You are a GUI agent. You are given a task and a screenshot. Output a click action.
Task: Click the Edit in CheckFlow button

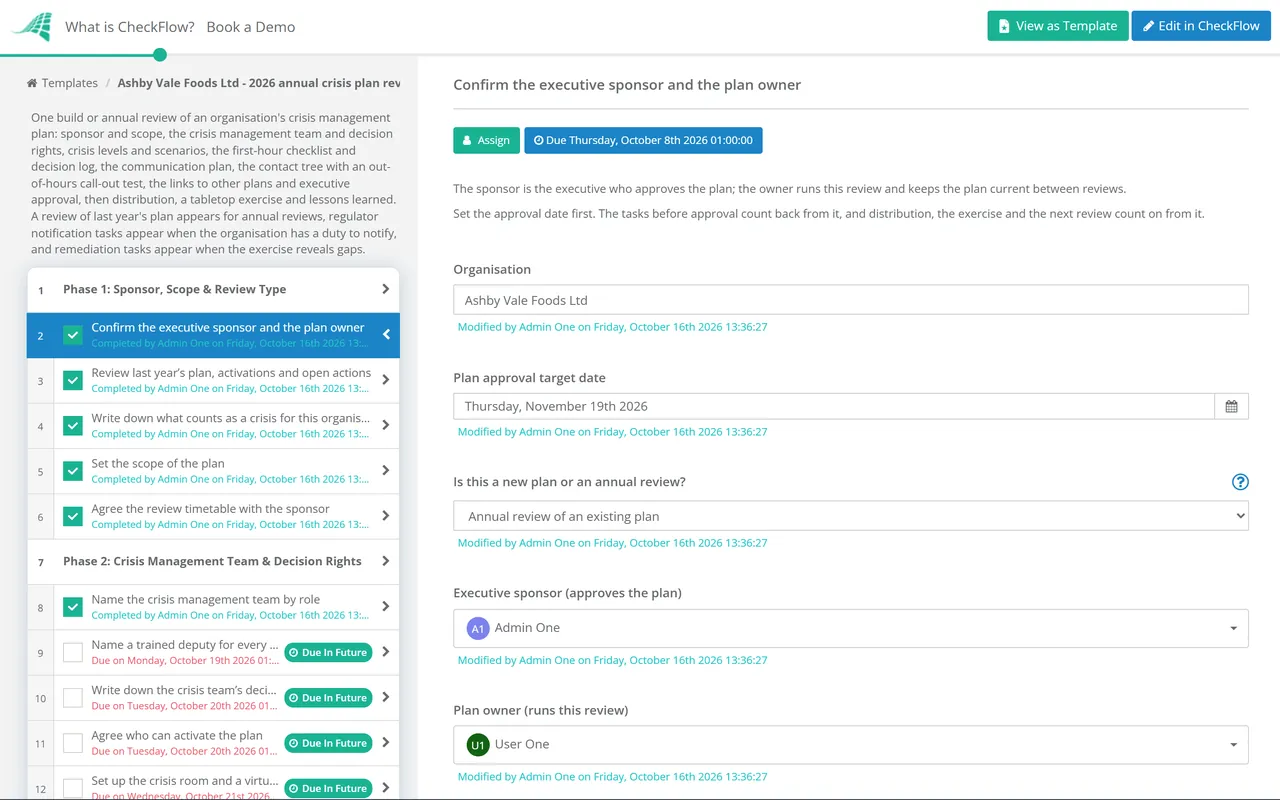click(x=1201, y=26)
